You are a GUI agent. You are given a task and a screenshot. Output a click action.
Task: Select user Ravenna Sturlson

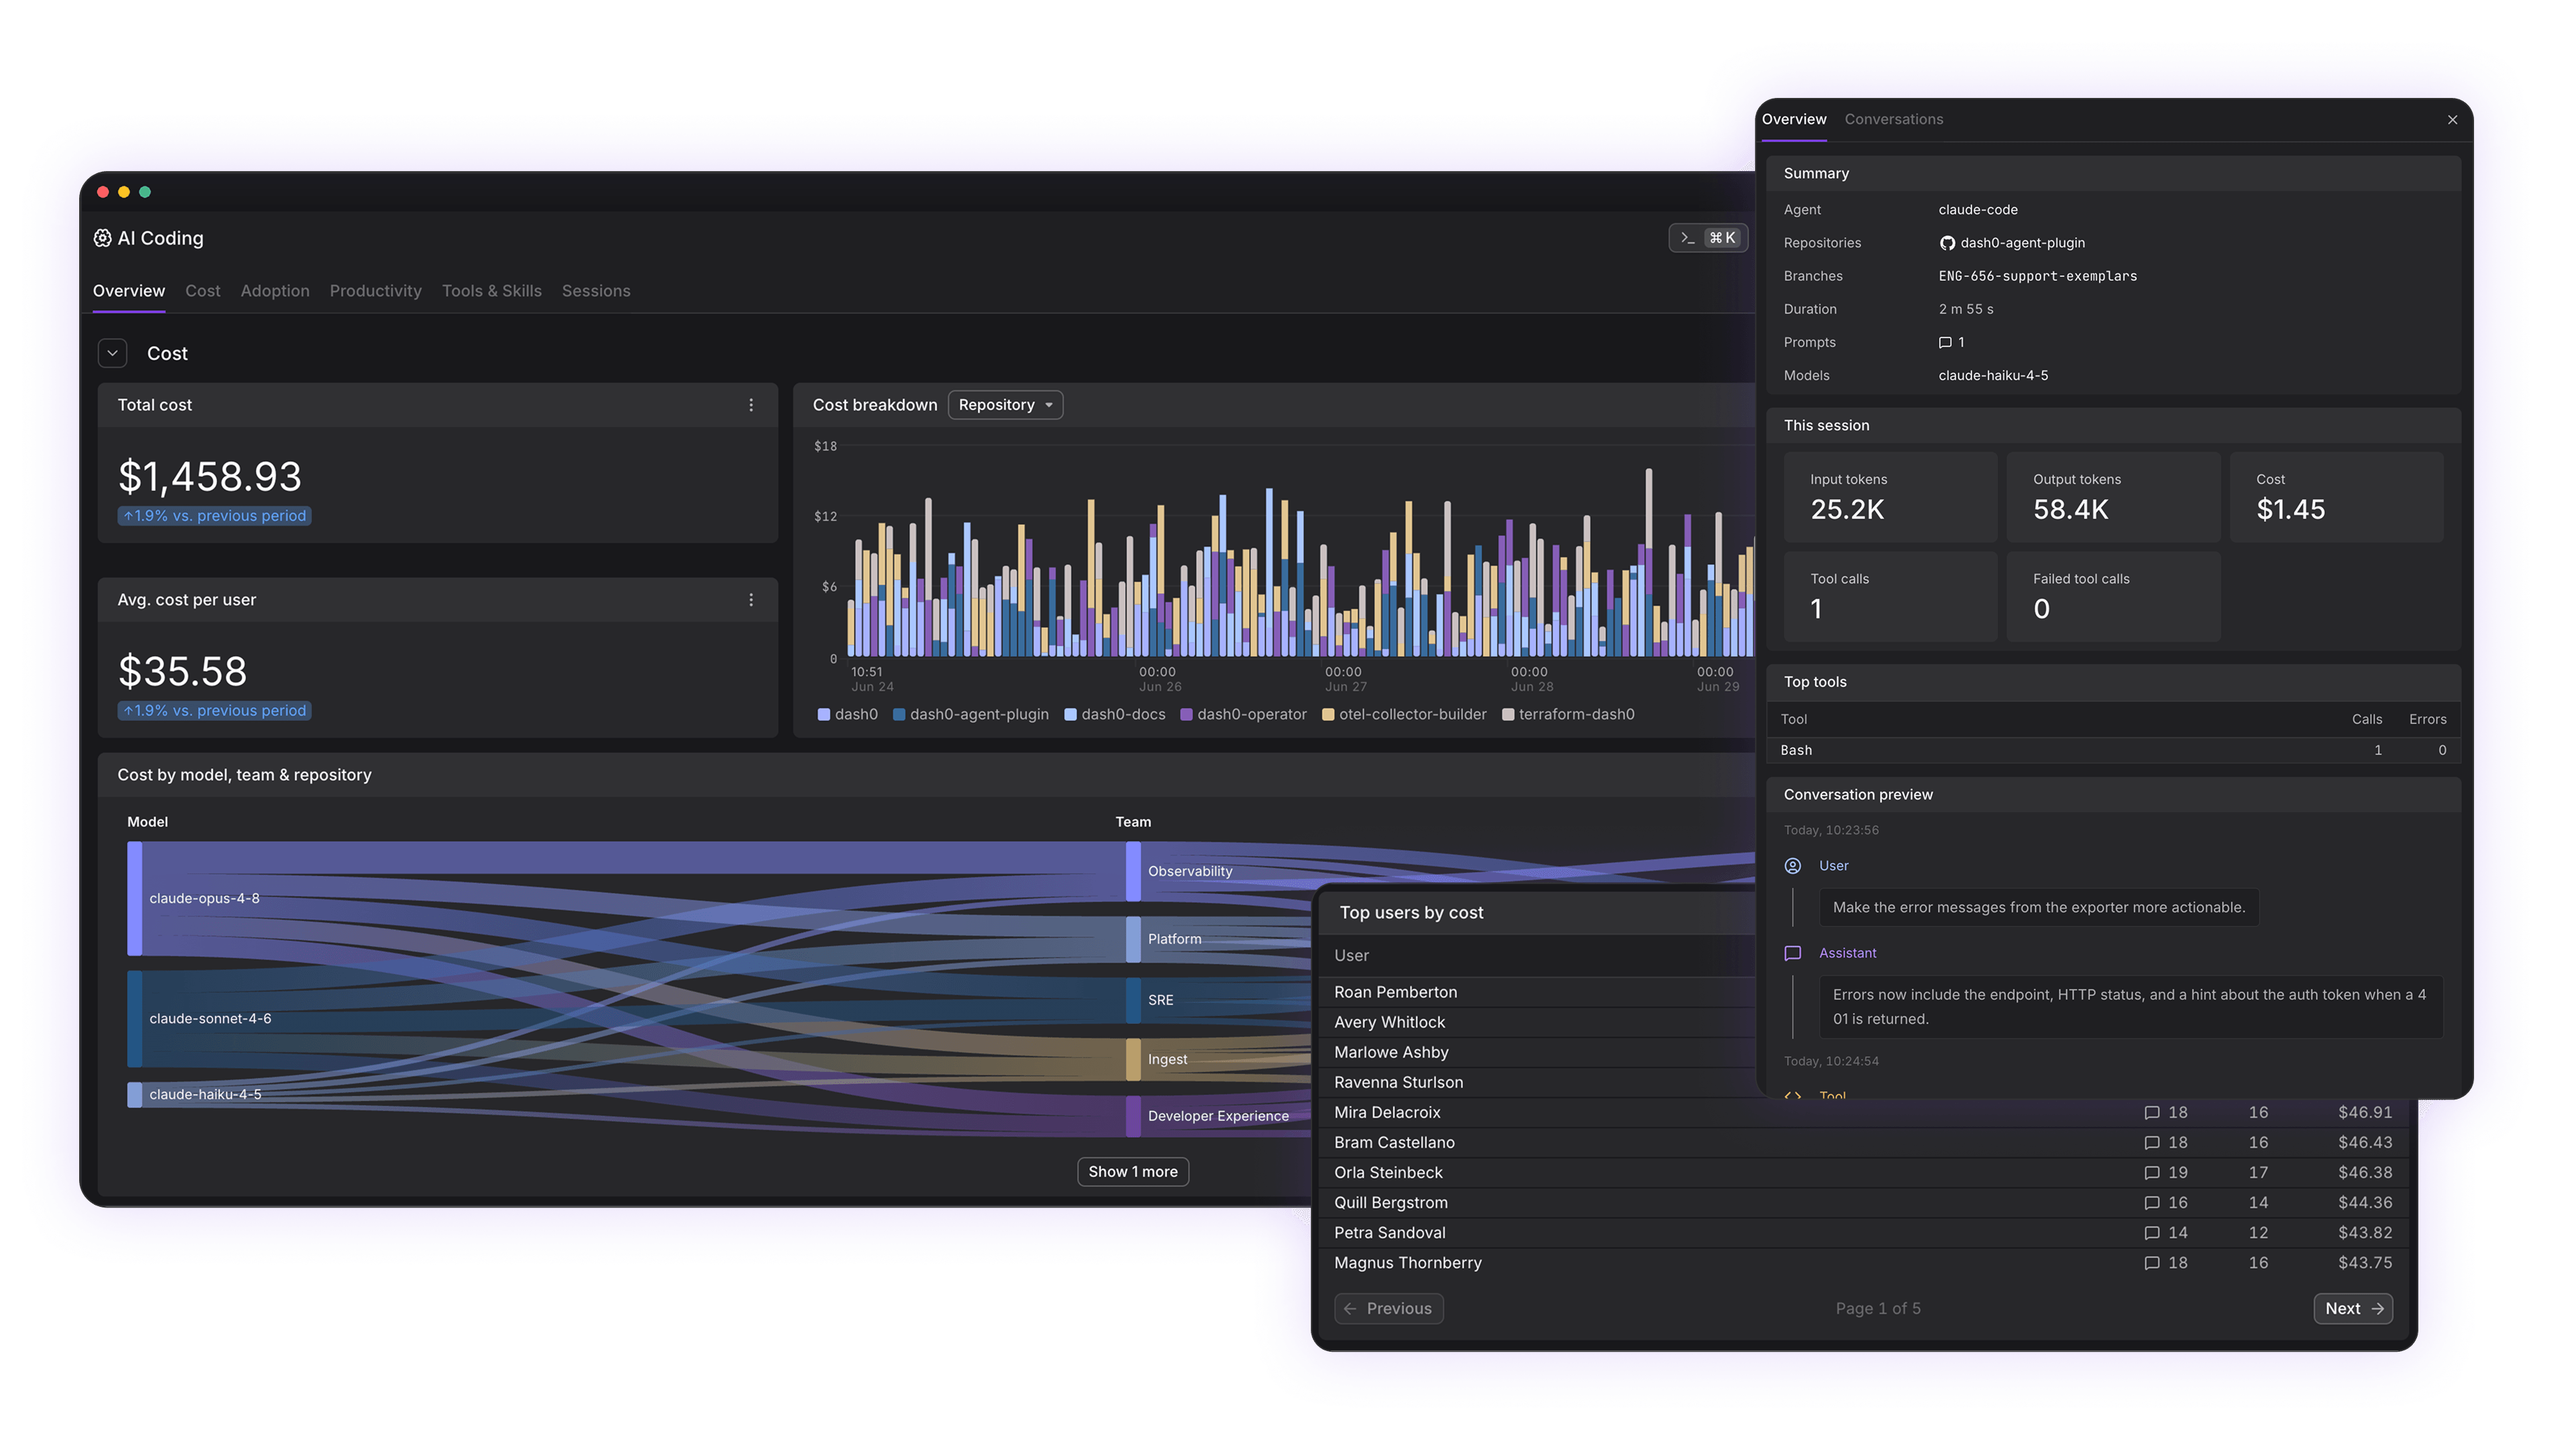(x=1398, y=1082)
